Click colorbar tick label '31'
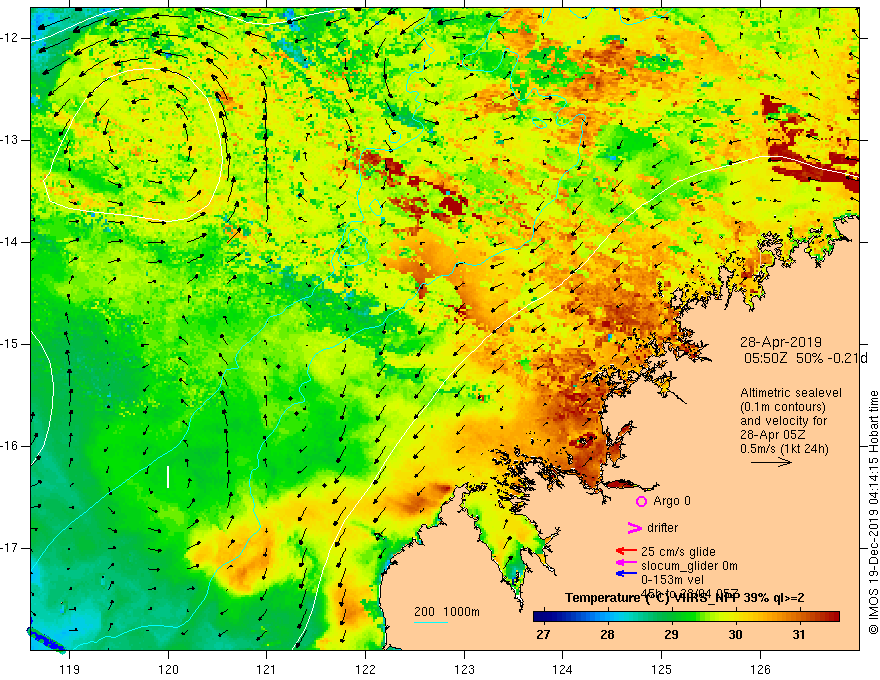880x680 pixels. pos(799,635)
